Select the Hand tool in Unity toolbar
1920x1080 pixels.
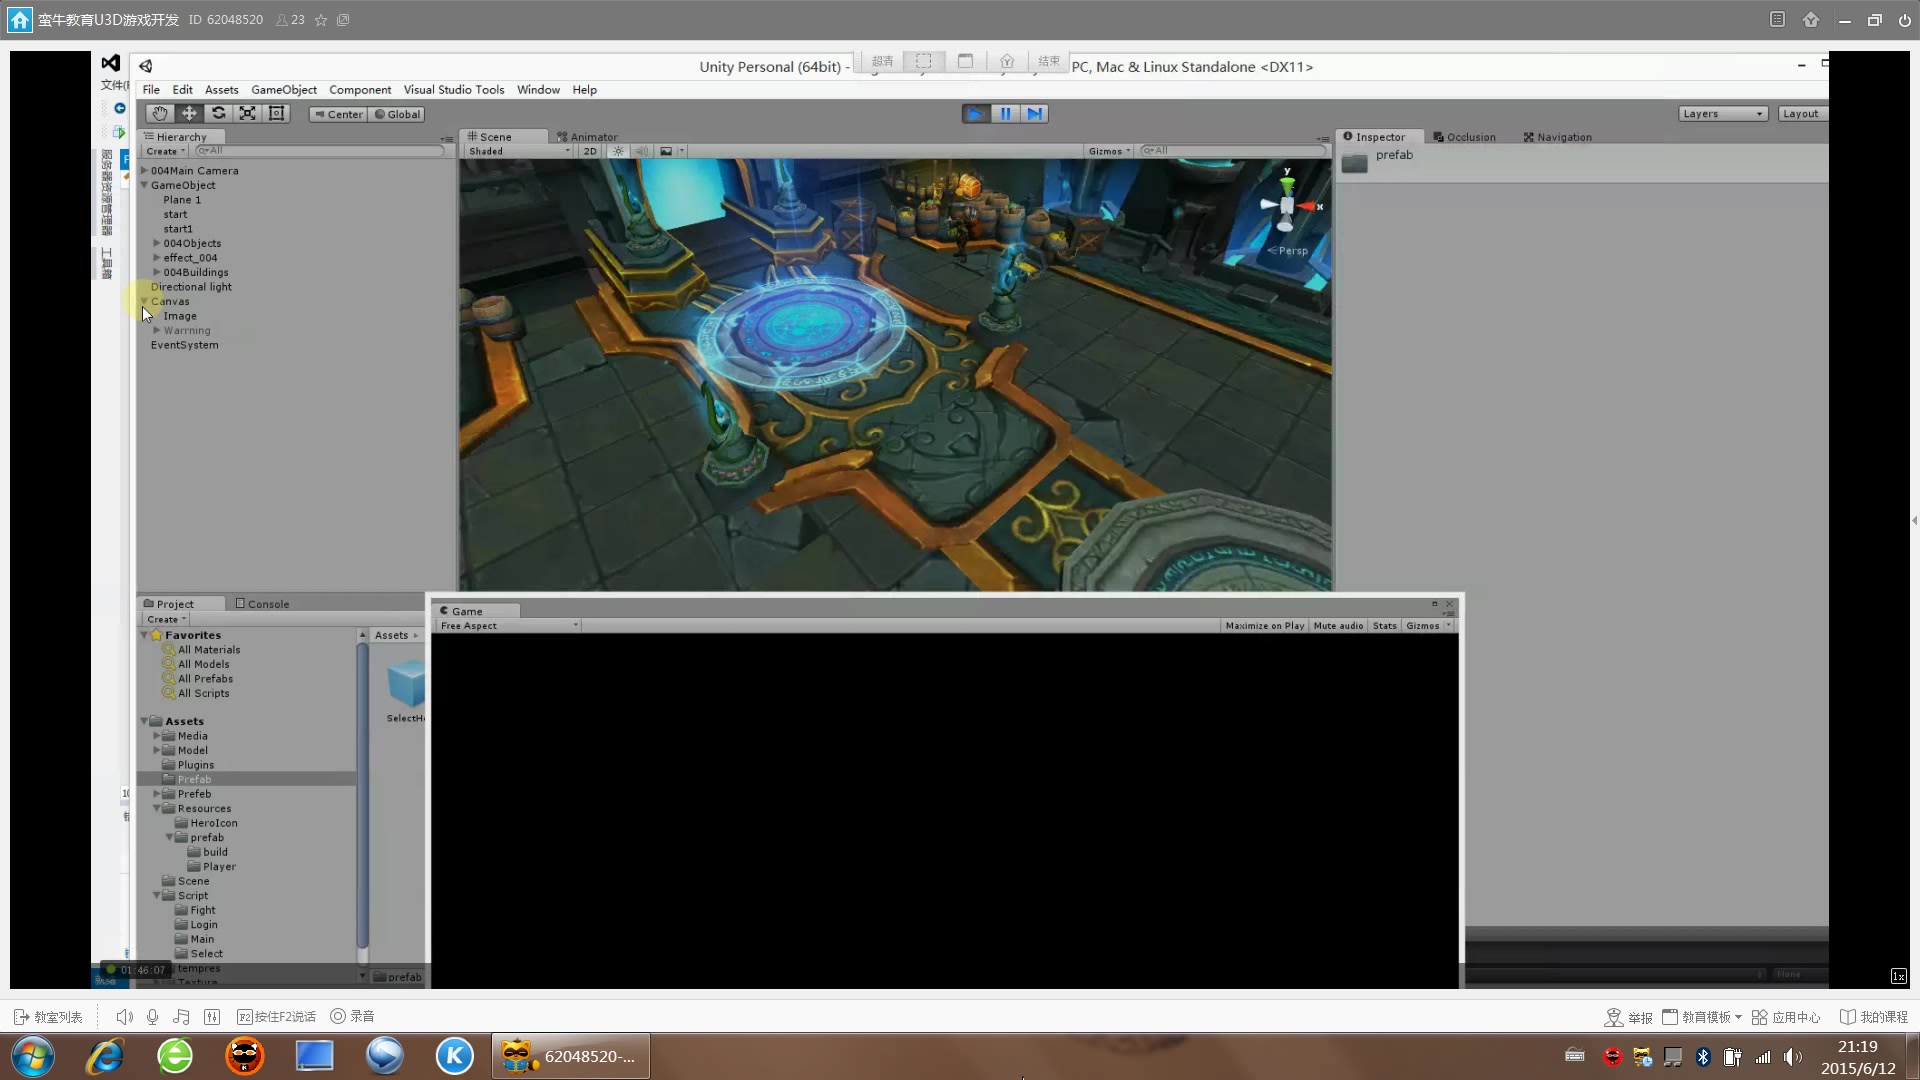(159, 114)
